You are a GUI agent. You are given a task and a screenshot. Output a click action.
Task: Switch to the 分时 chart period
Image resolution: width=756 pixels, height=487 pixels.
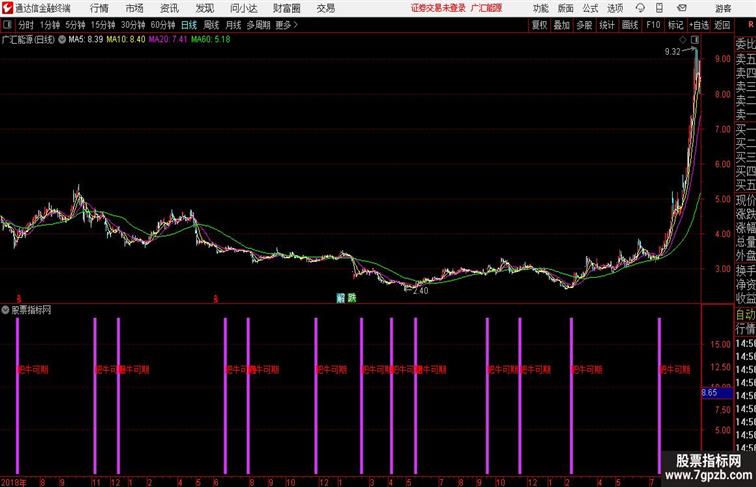click(26, 25)
